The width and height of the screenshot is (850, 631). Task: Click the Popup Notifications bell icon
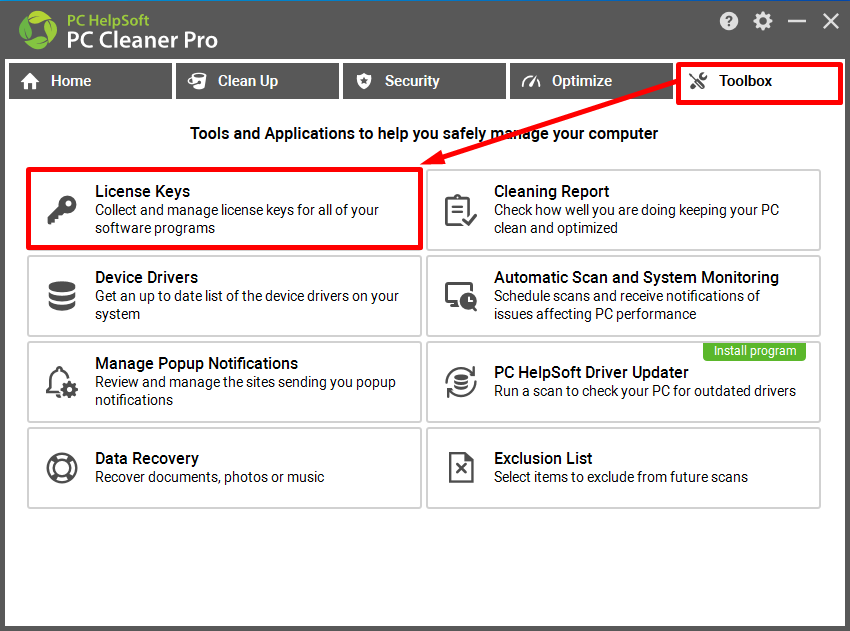[x=62, y=382]
